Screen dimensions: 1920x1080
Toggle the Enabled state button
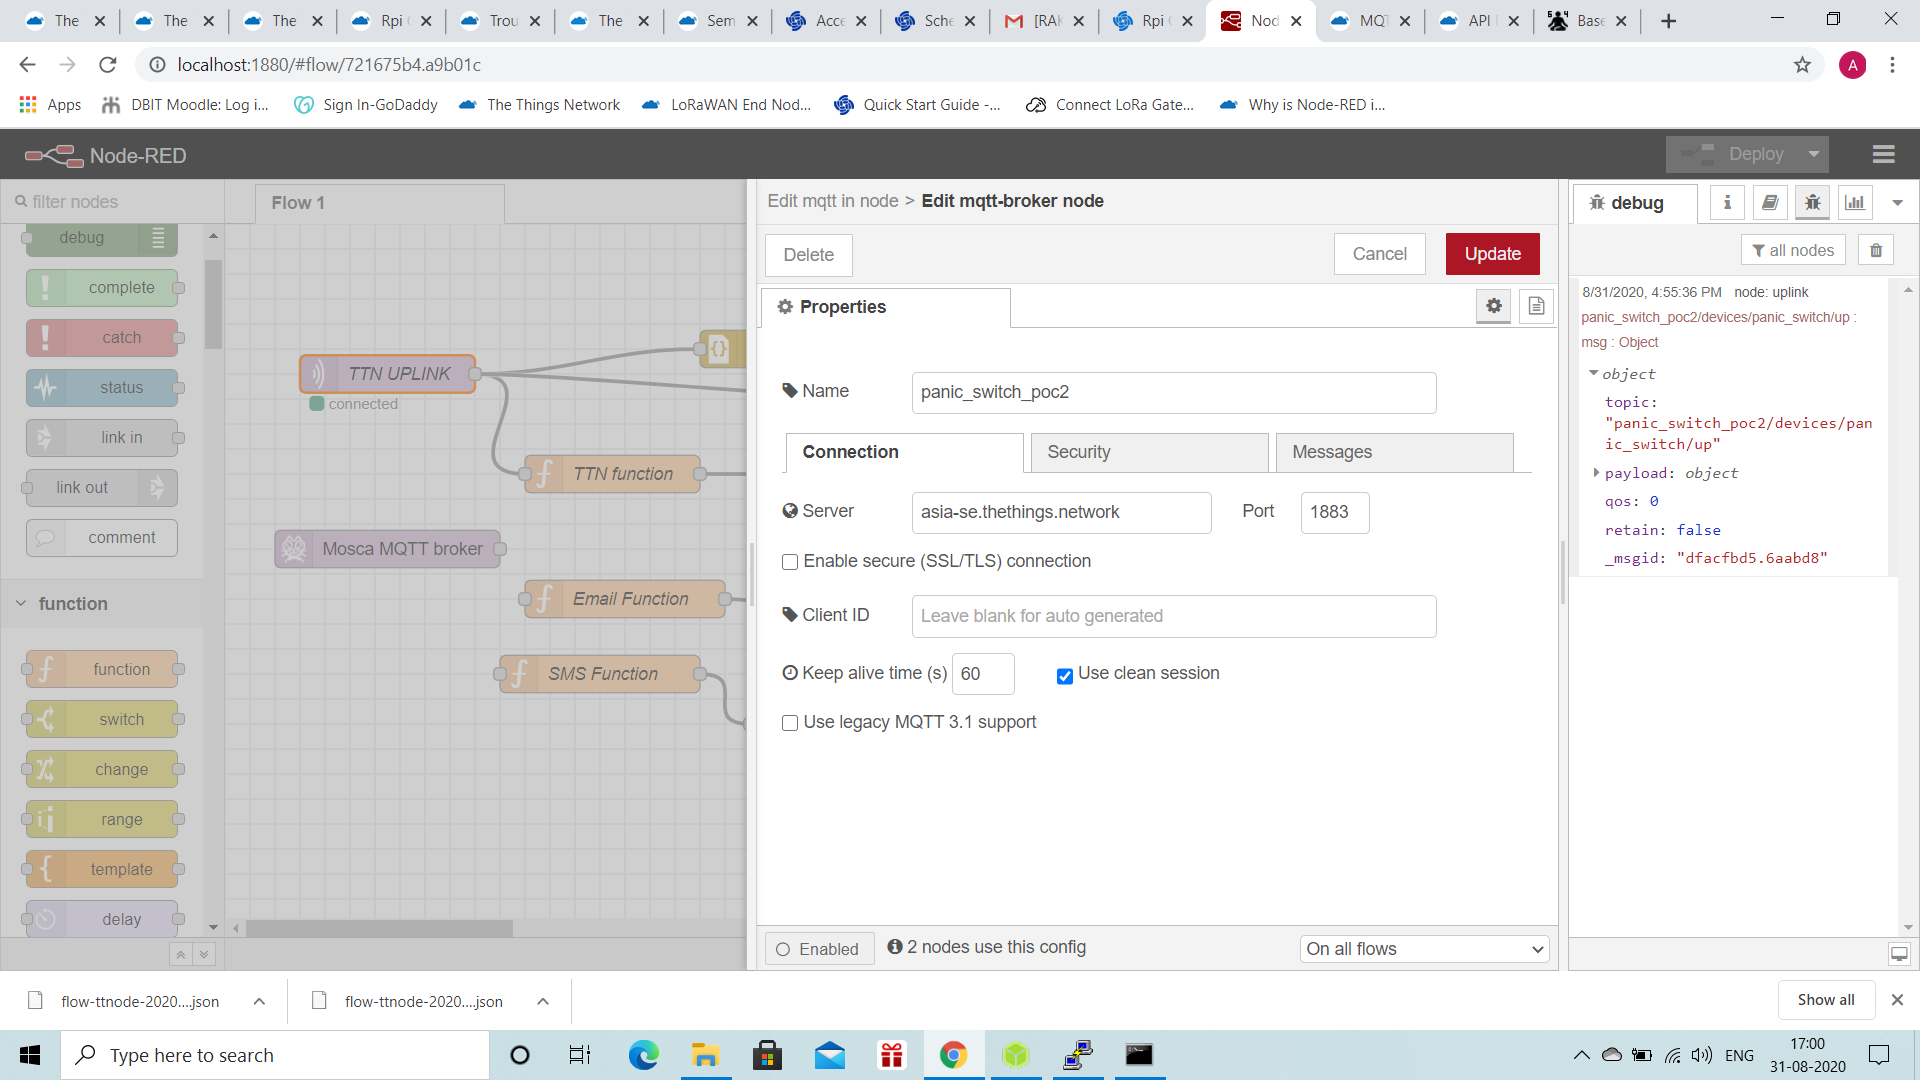tap(819, 949)
